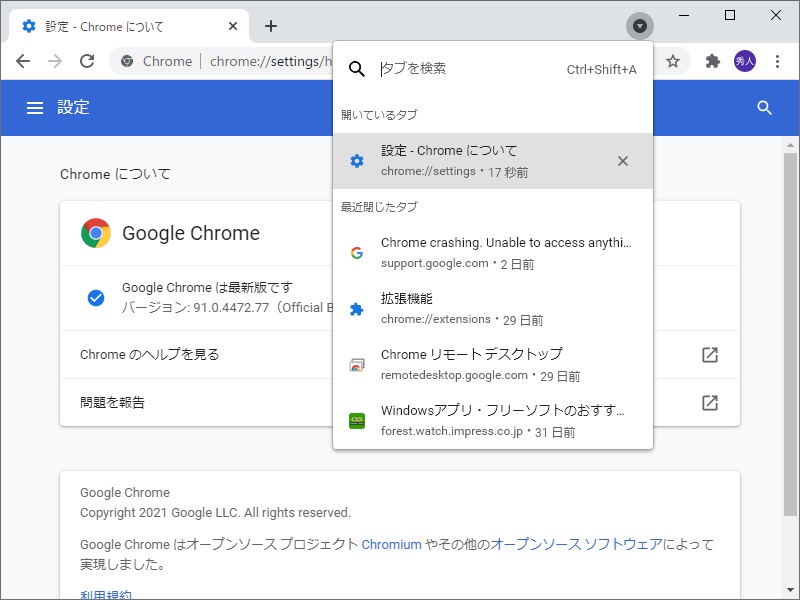Click the search icon in the blue Settings header
Image resolution: width=800 pixels, height=600 pixels.
764,107
